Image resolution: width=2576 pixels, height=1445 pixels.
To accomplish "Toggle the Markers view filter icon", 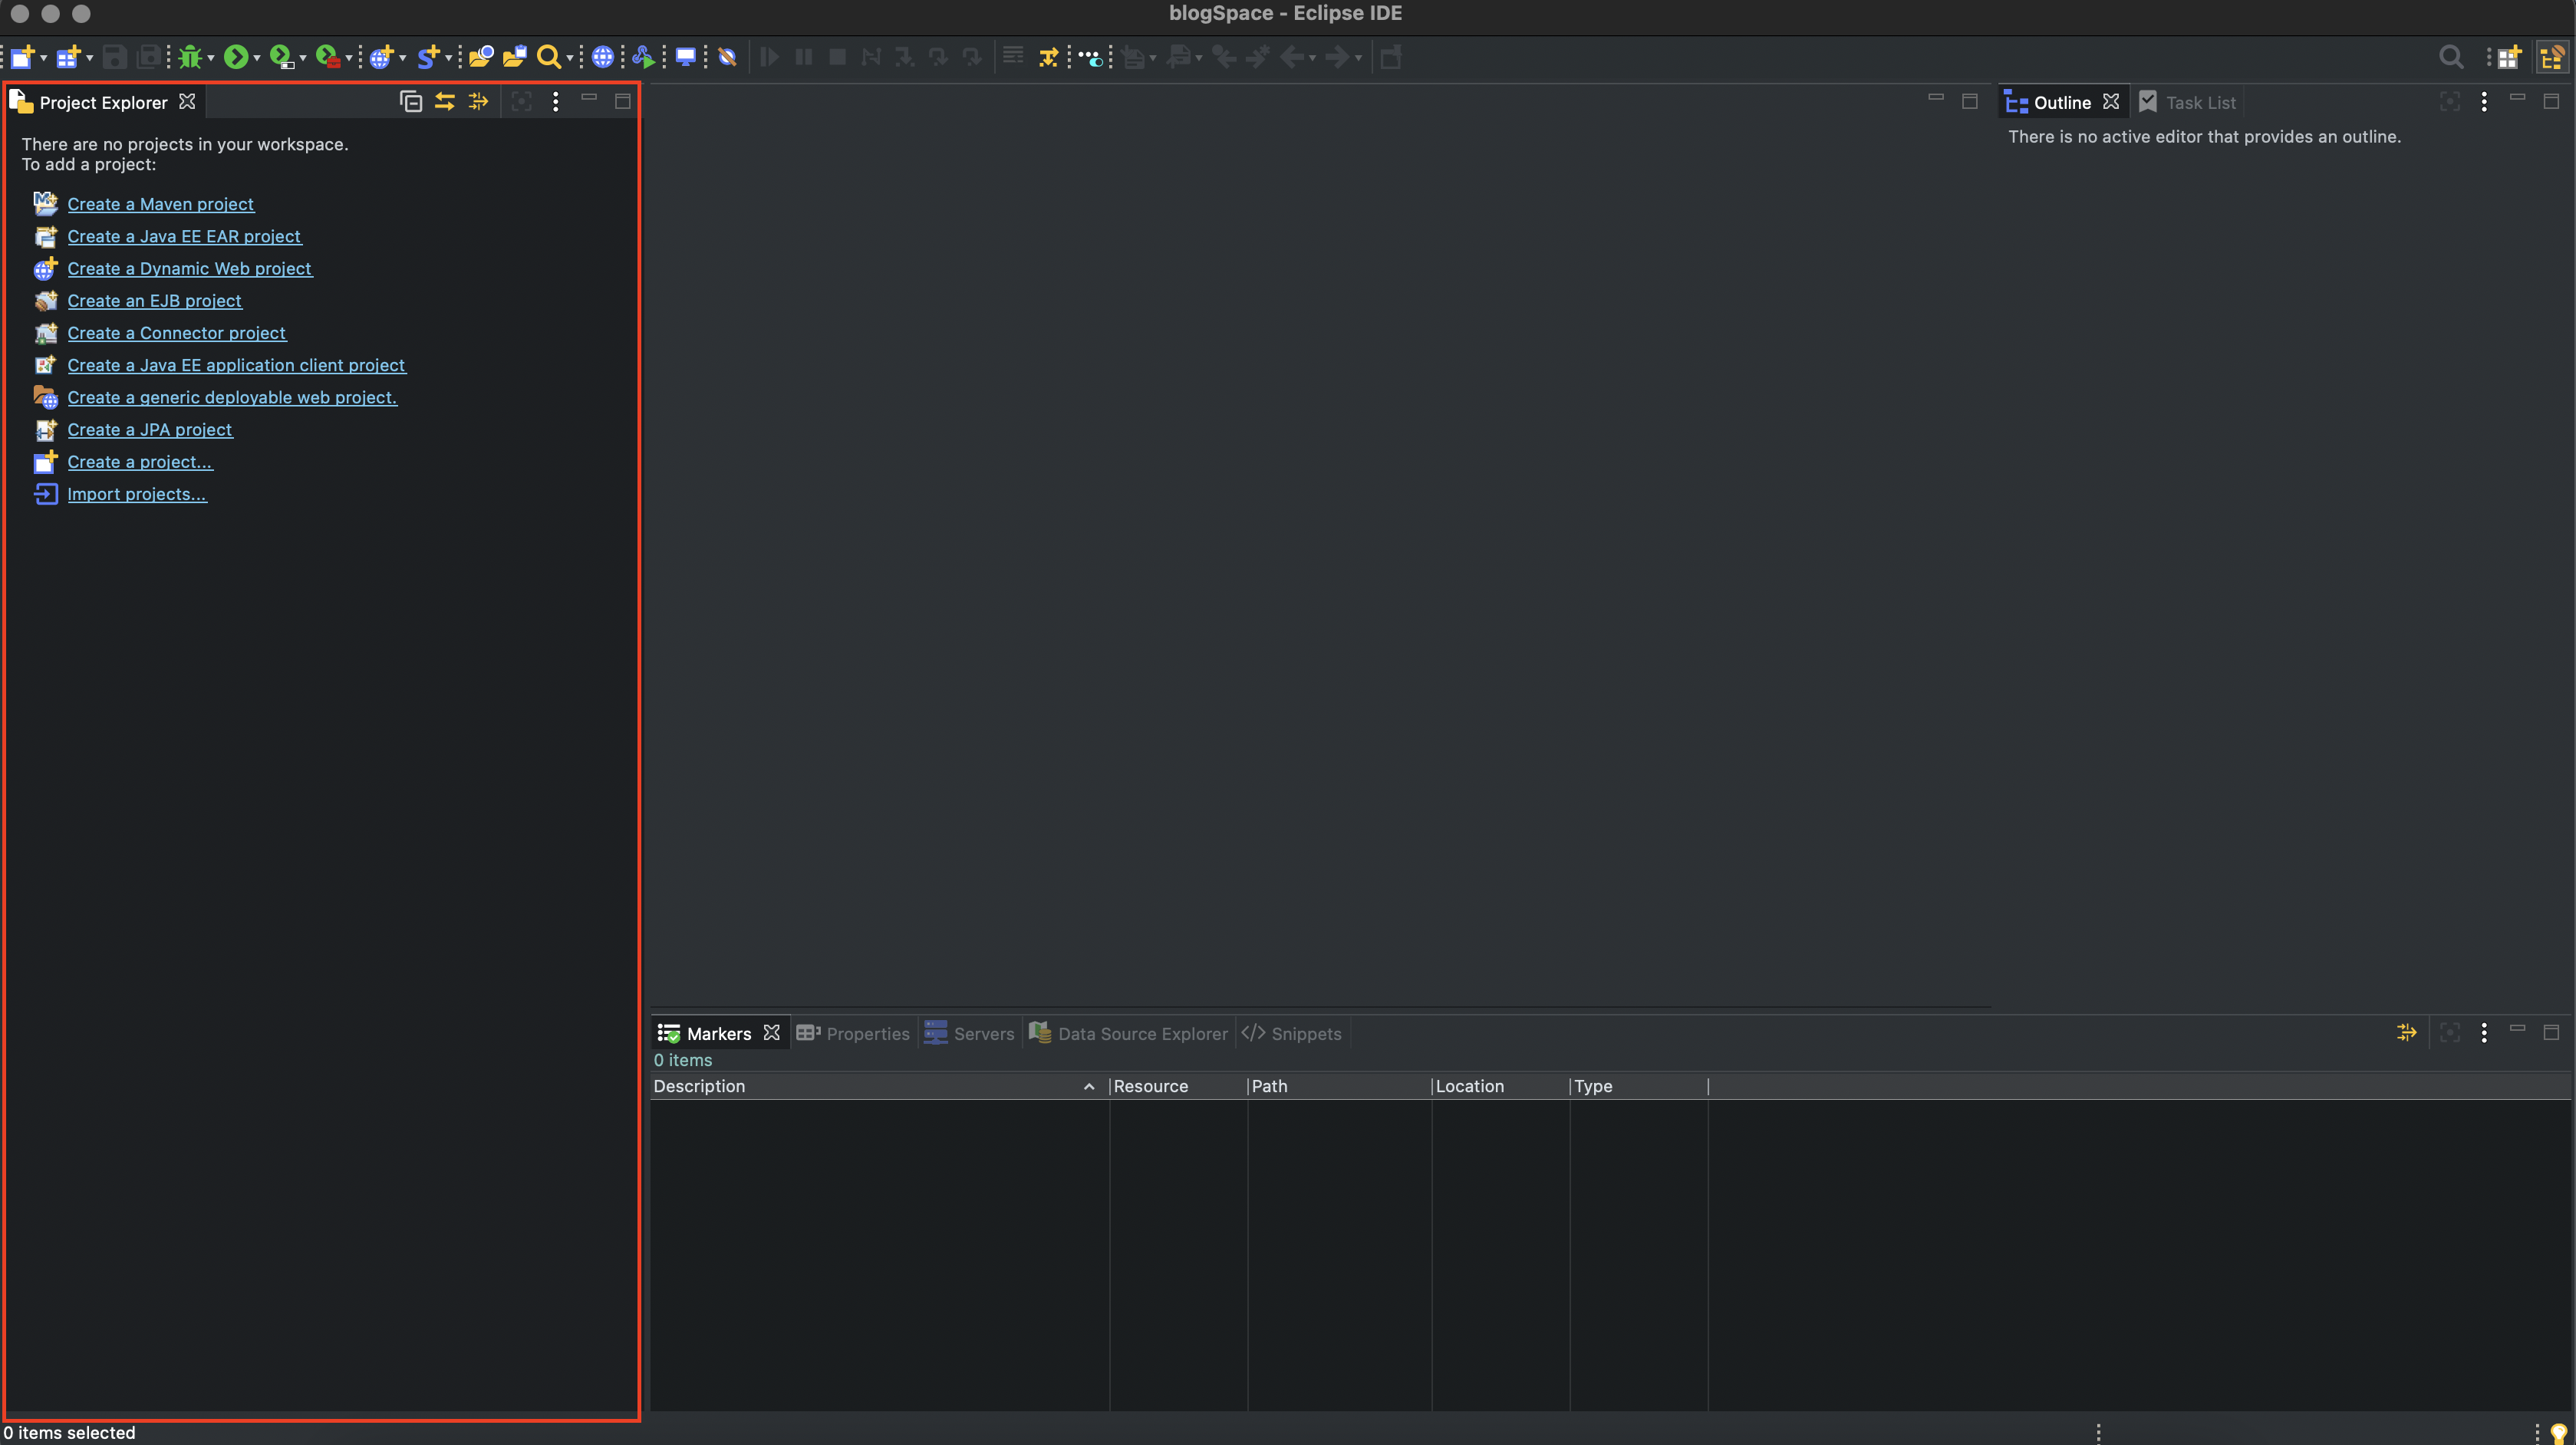I will (x=2407, y=1032).
